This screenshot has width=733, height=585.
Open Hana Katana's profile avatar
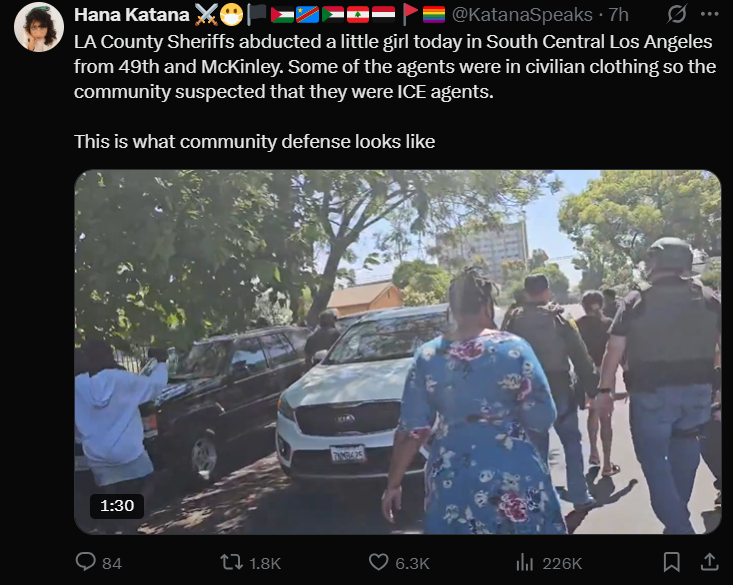(x=39, y=27)
